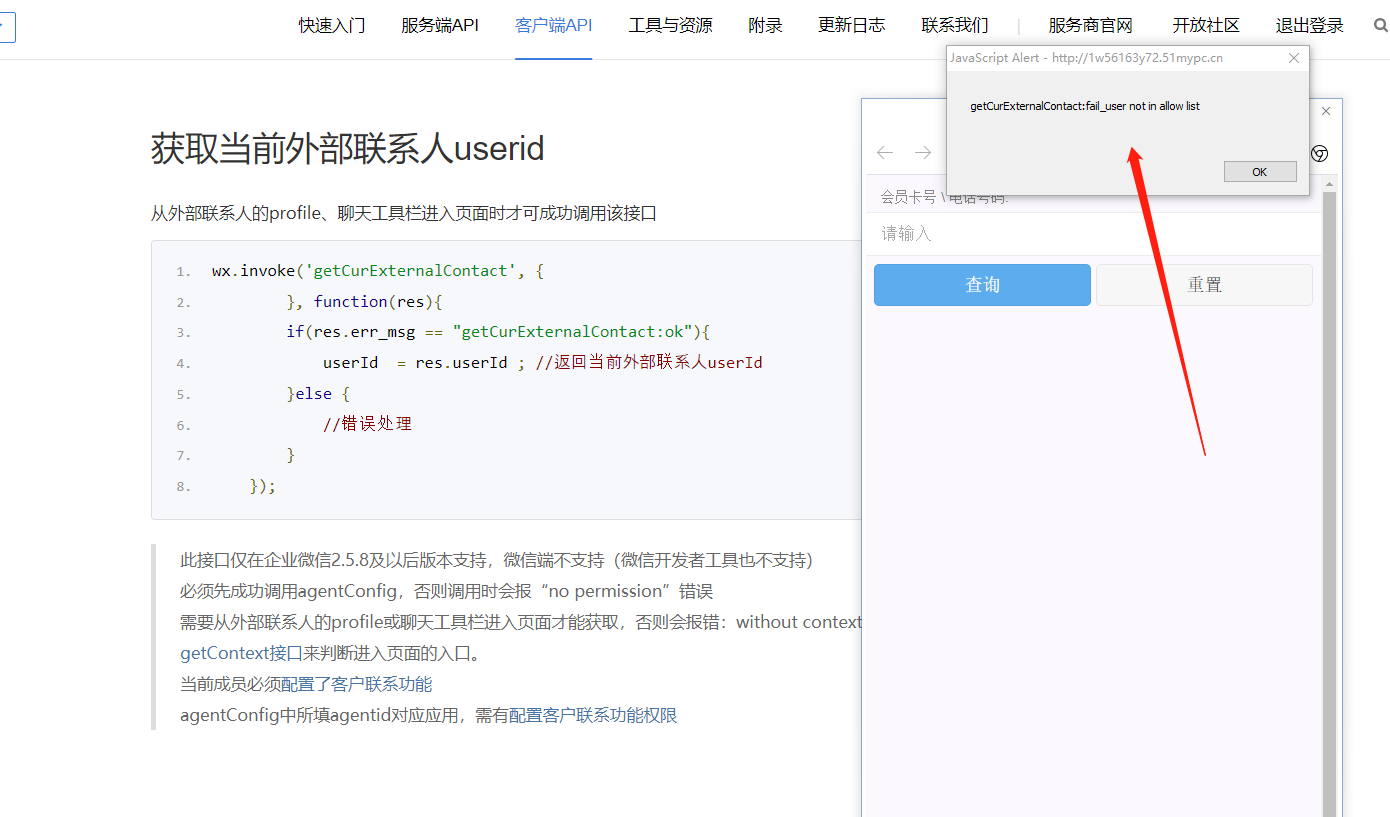Go to the 联系我们 page
Viewport: 1390px width, 817px height.
click(955, 26)
